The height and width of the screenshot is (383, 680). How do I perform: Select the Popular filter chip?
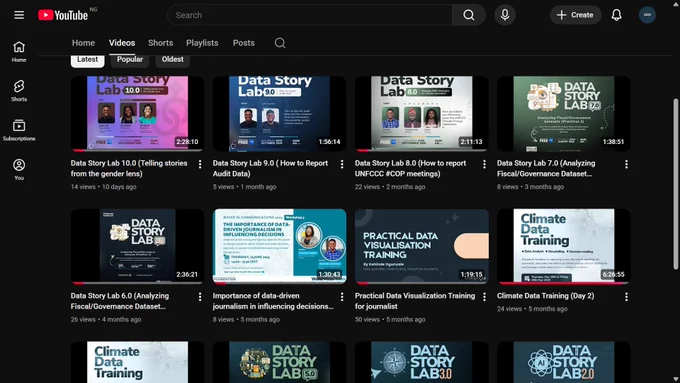click(130, 60)
